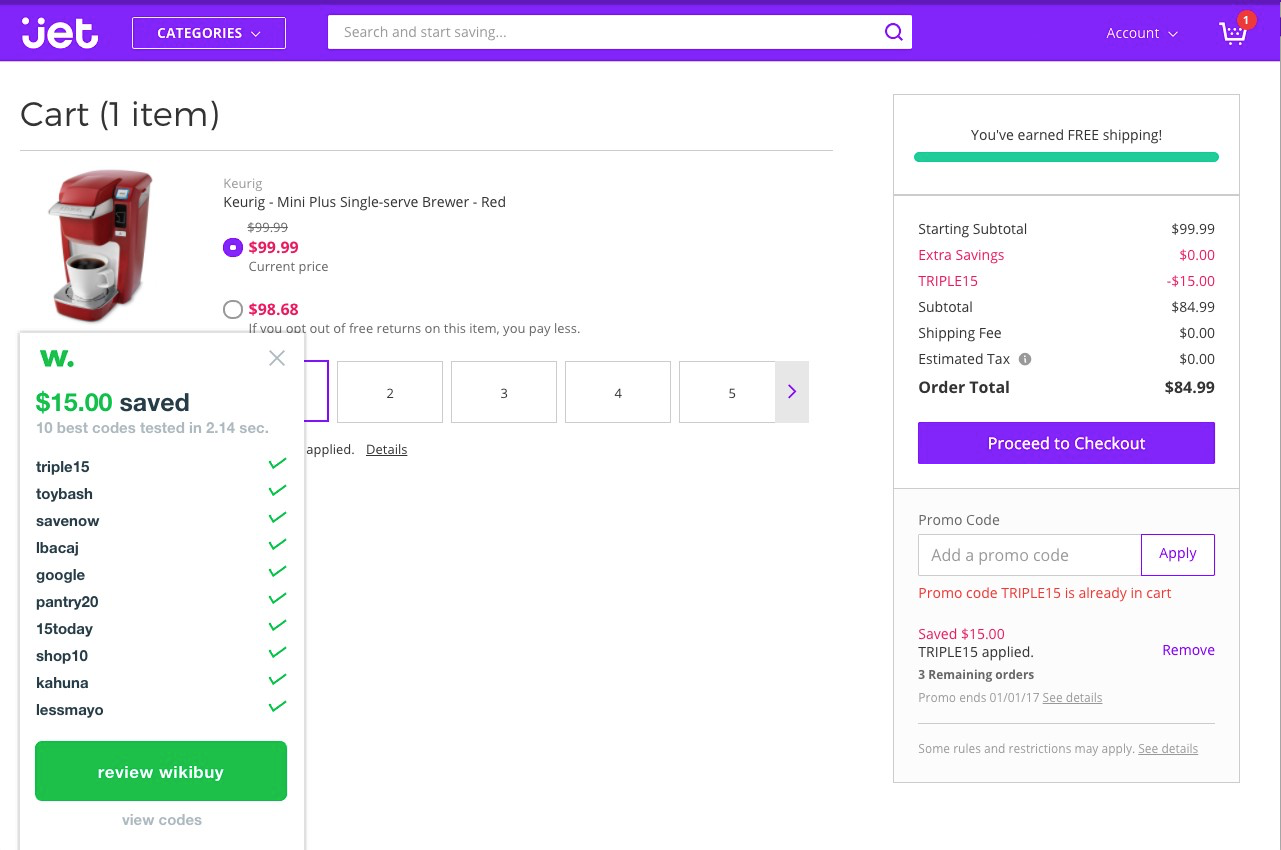Close the Wikibuy savings popup
This screenshot has height=850, width=1281.
pos(277,358)
